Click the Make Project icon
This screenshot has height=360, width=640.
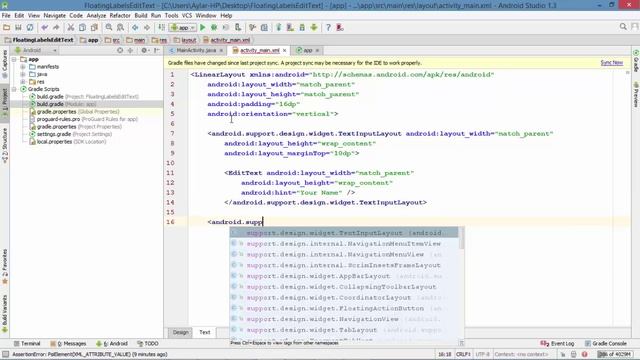pyautogui.click(x=162, y=27)
